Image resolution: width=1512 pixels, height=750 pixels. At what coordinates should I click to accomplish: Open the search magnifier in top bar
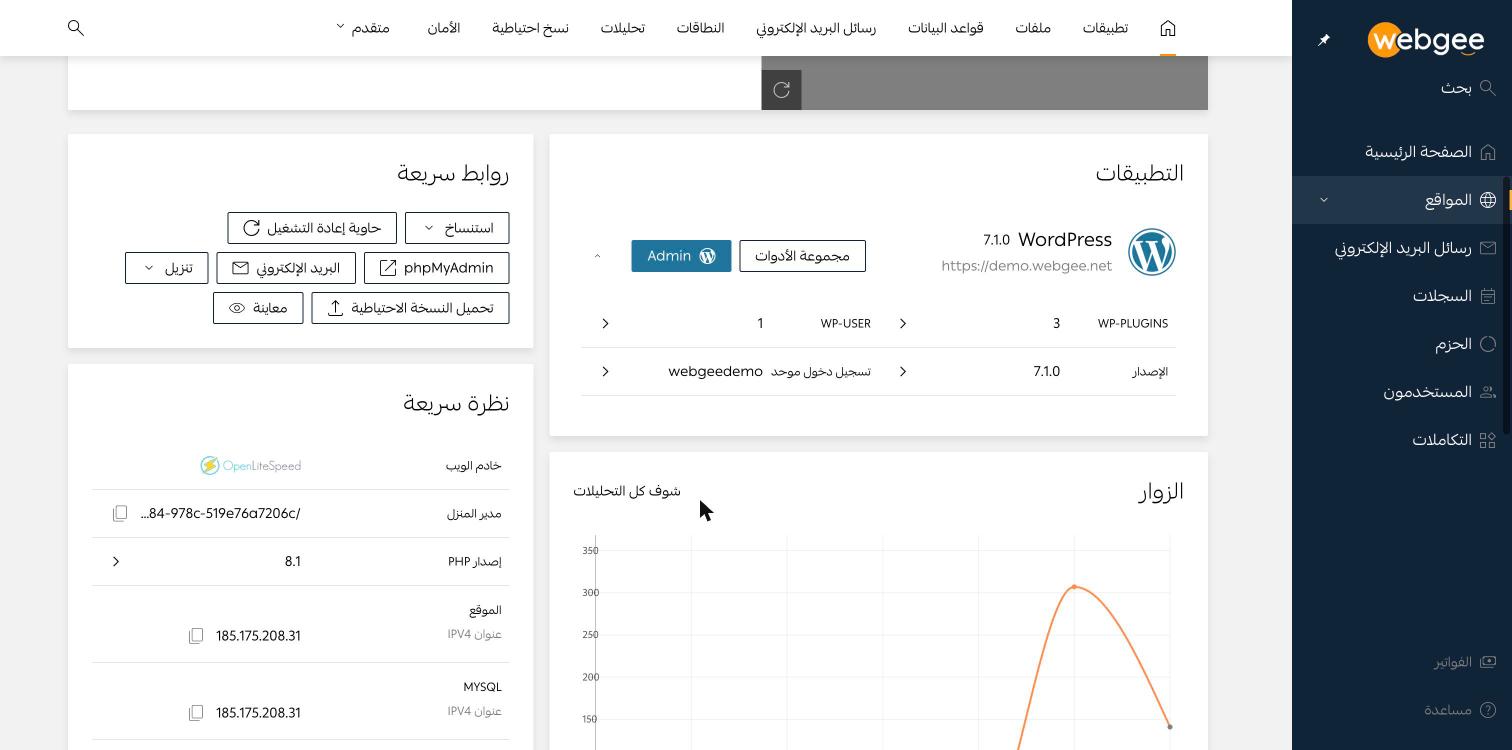pyautogui.click(x=76, y=28)
